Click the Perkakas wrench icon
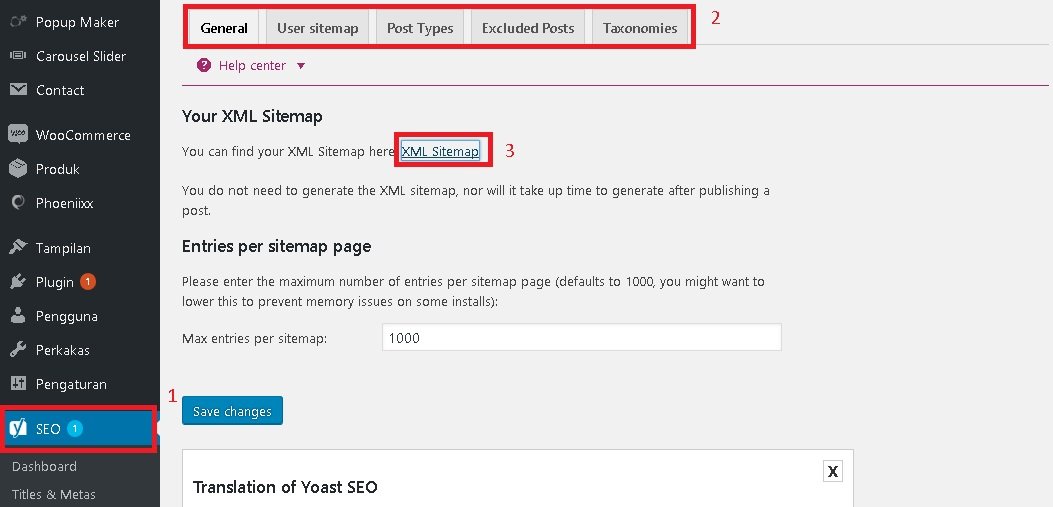This screenshot has width=1053, height=507. point(18,350)
